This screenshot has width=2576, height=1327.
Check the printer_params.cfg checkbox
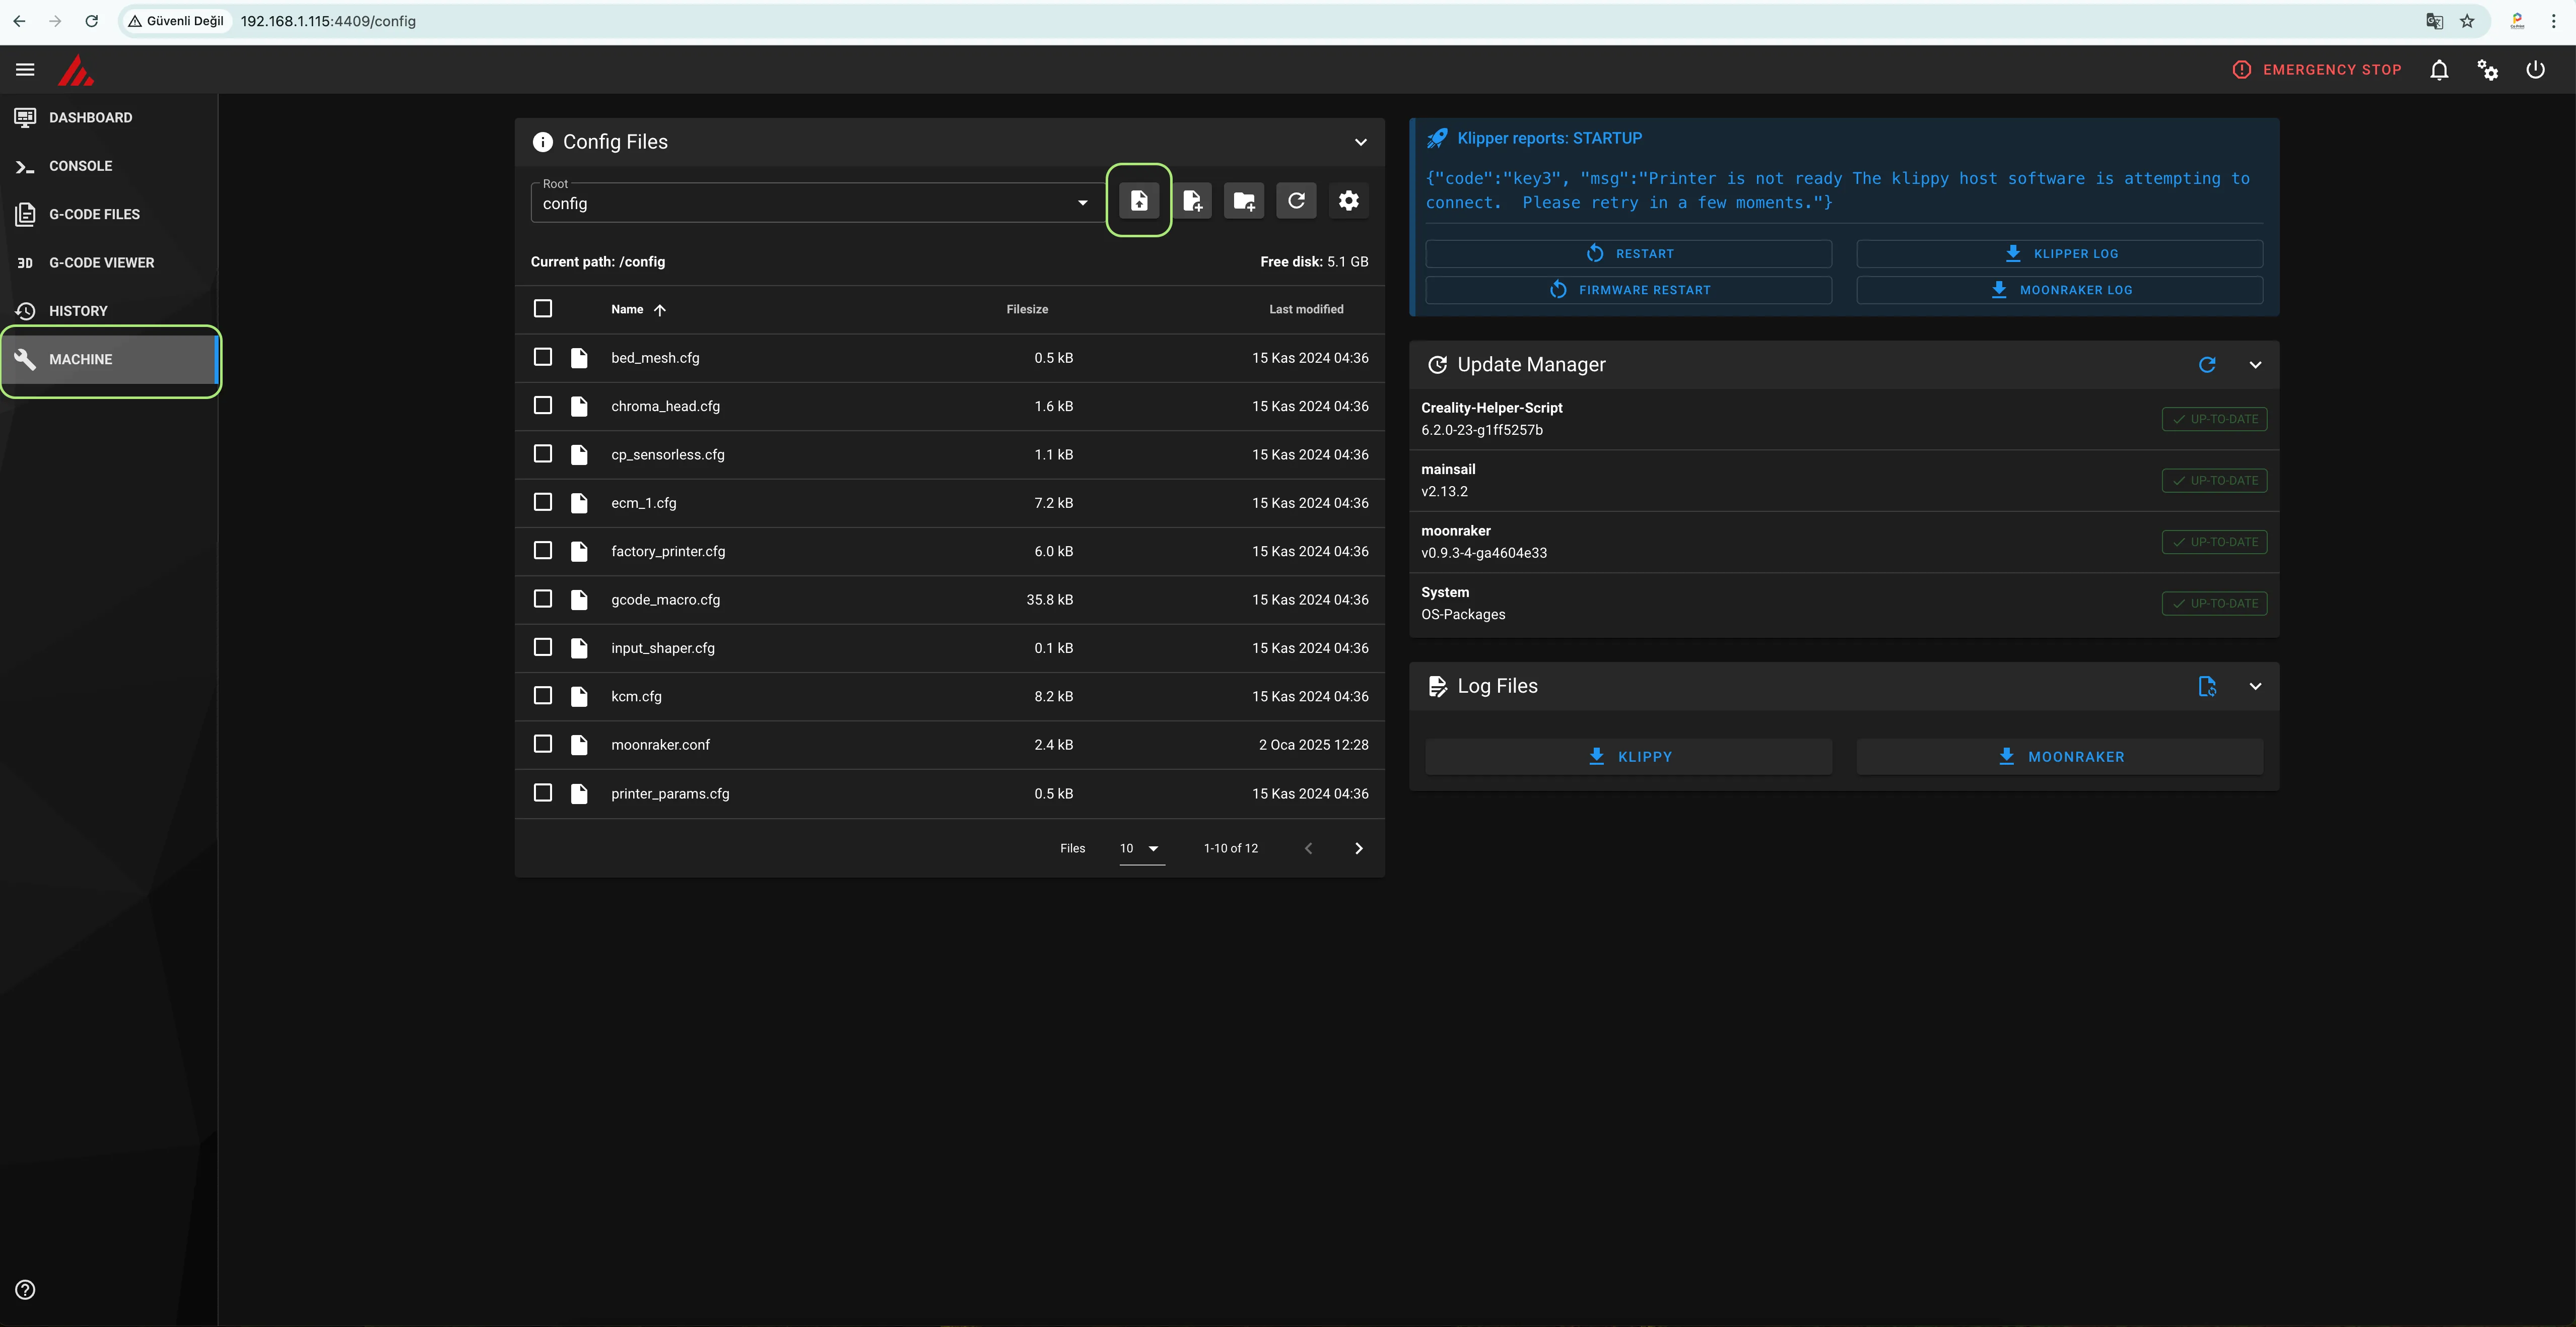tap(543, 793)
